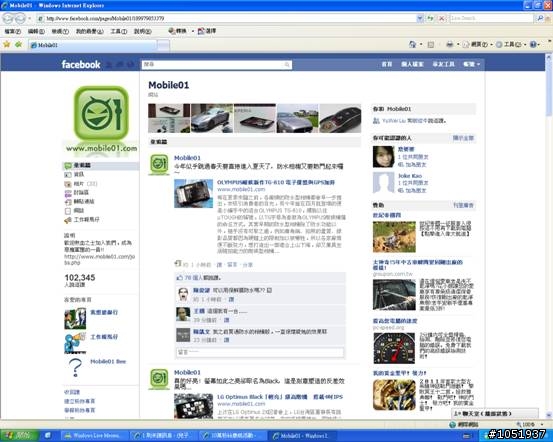The image size is (553, 442).
Task: Switch to Mobile01 - Windows taskbar item
Action: 303,436
